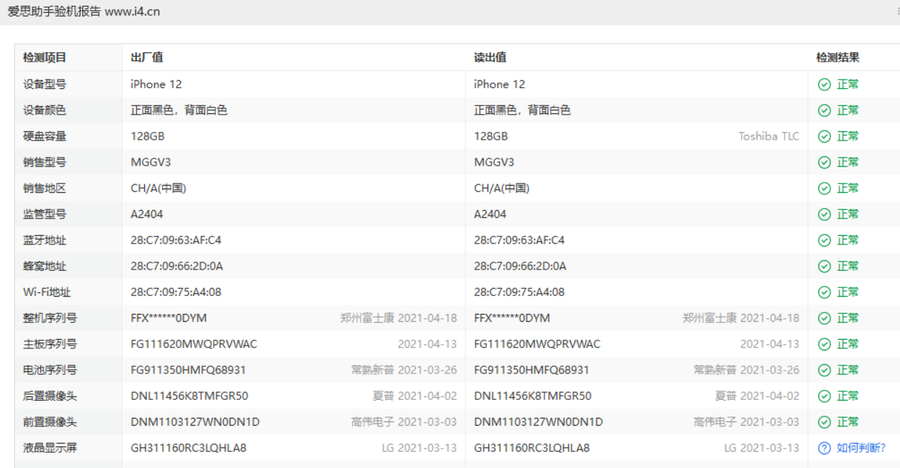Click the green check icon in 设备型号 row
This screenshot has width=900, height=468.
[x=824, y=84]
